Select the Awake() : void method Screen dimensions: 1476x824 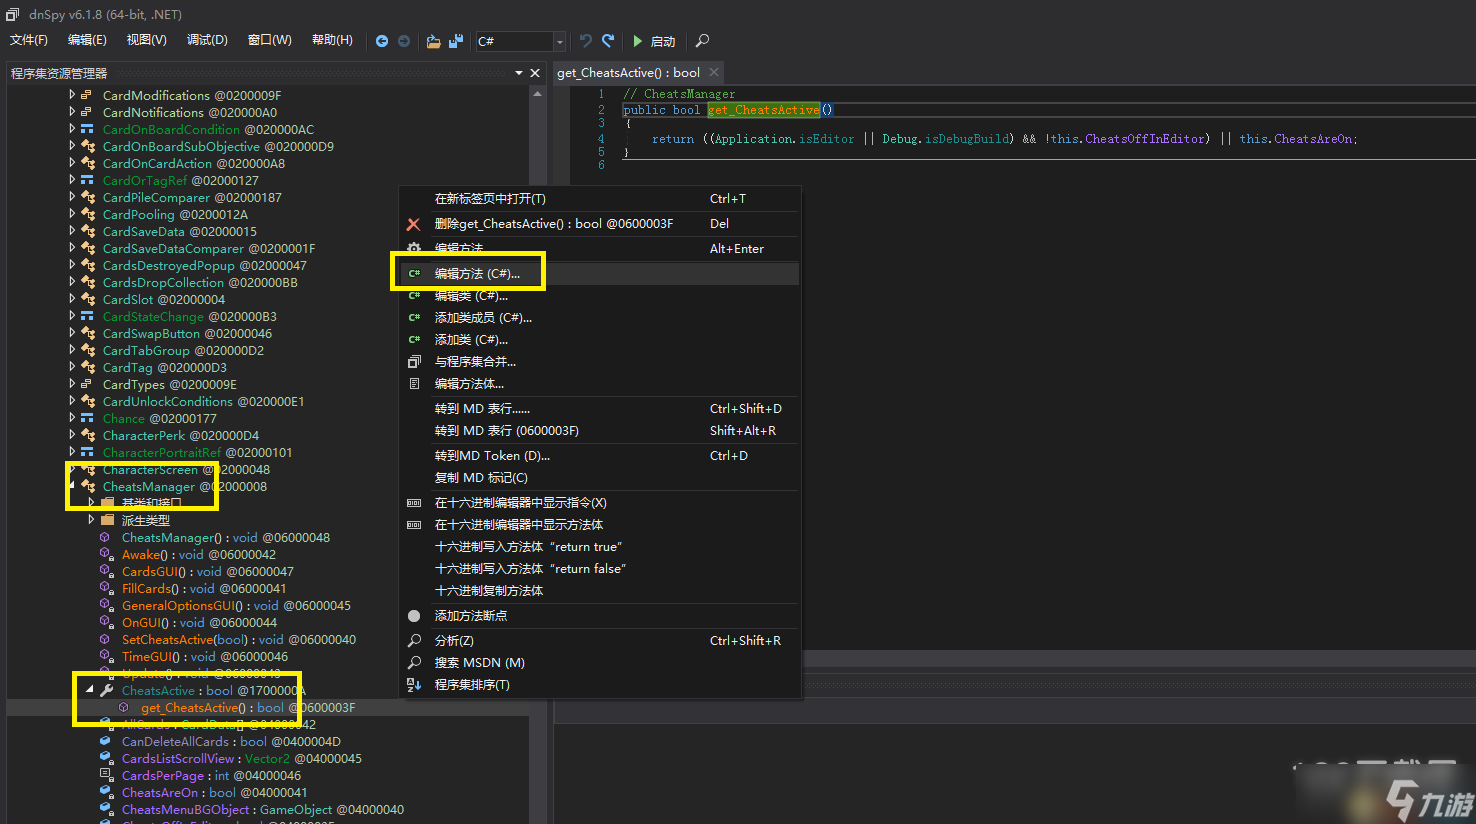coord(199,554)
